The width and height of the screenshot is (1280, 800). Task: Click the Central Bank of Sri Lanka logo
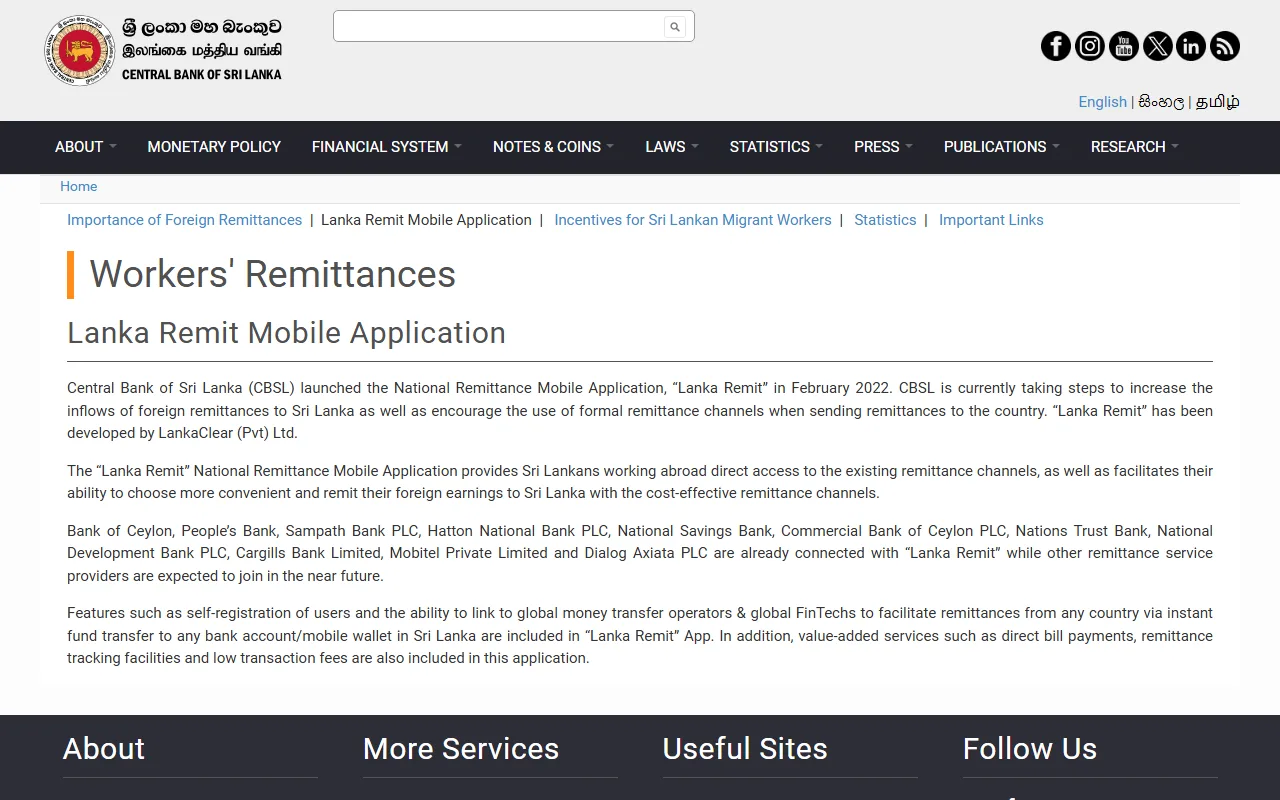[x=163, y=50]
